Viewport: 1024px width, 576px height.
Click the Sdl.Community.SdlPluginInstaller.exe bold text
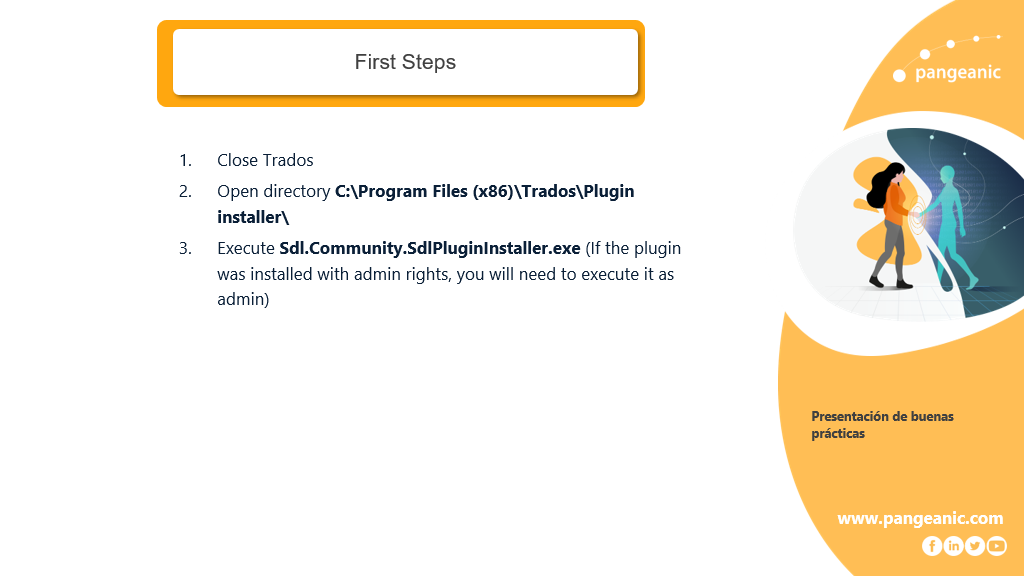point(430,248)
